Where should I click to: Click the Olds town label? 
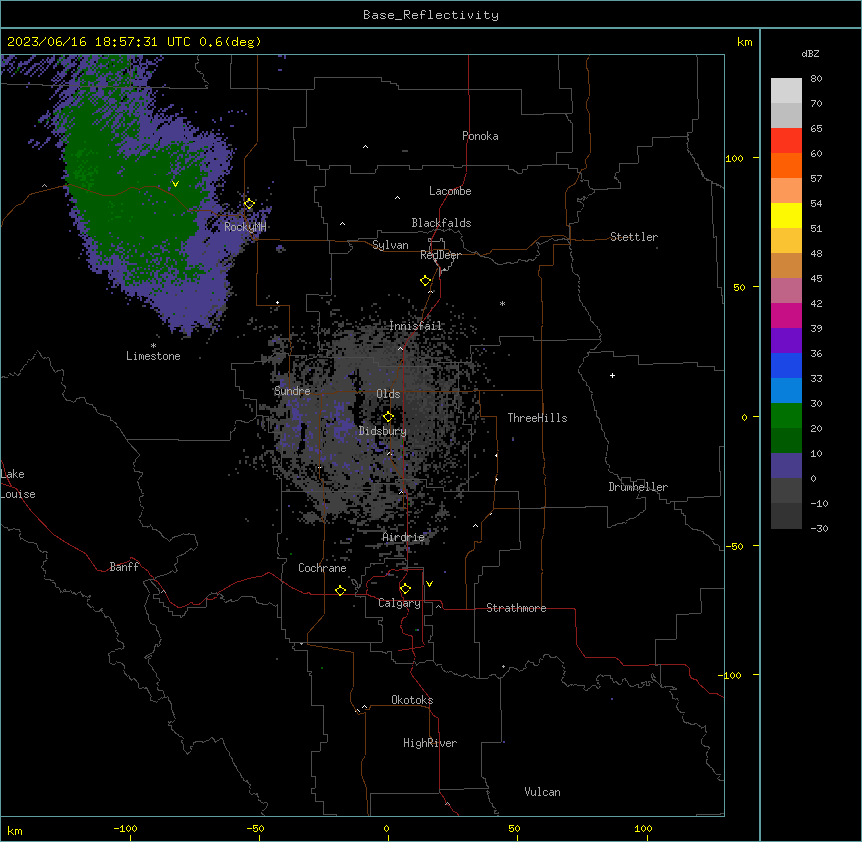pyautogui.click(x=388, y=394)
